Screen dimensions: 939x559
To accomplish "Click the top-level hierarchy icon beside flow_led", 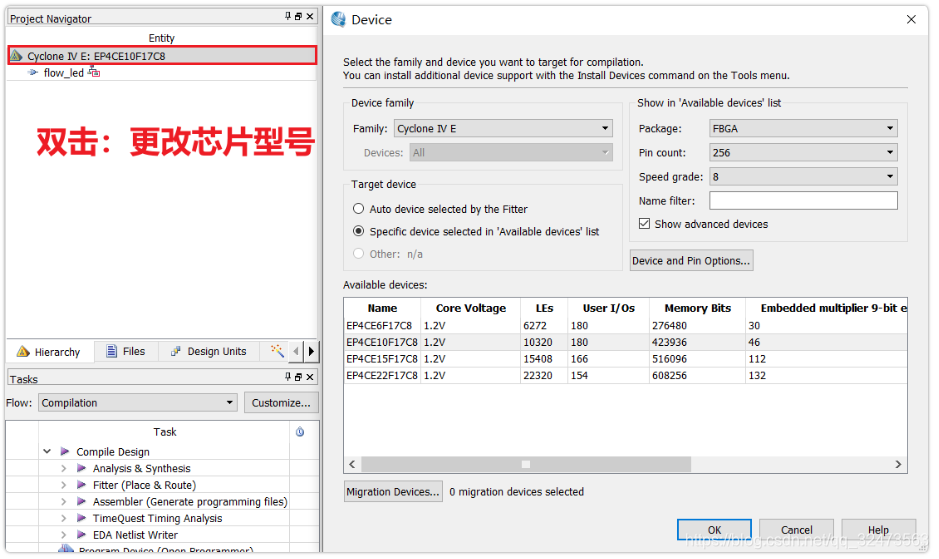I will pyautogui.click(x=94, y=72).
